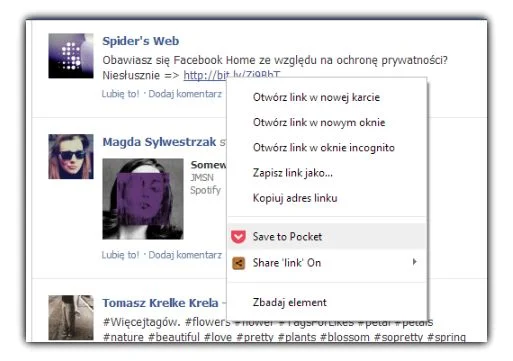Choose Otwórz link w nowym oknie

click(327, 122)
